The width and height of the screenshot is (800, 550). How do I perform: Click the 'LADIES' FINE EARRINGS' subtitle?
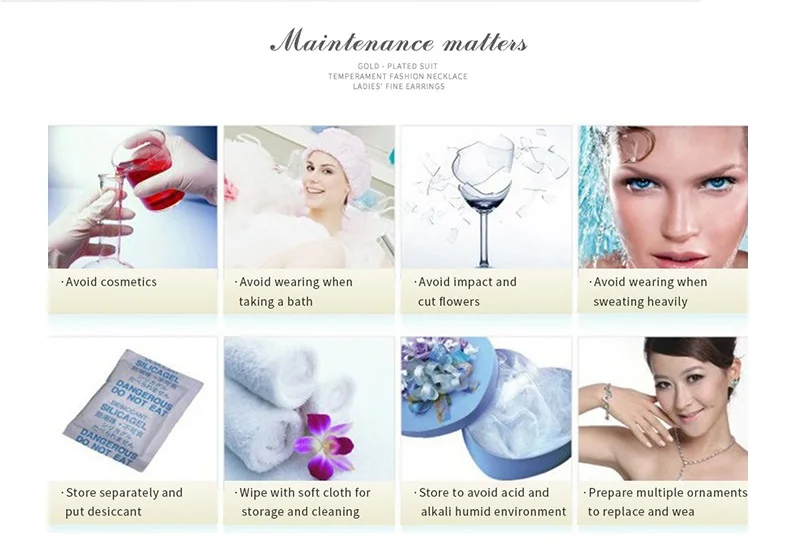pyautogui.click(x=398, y=86)
